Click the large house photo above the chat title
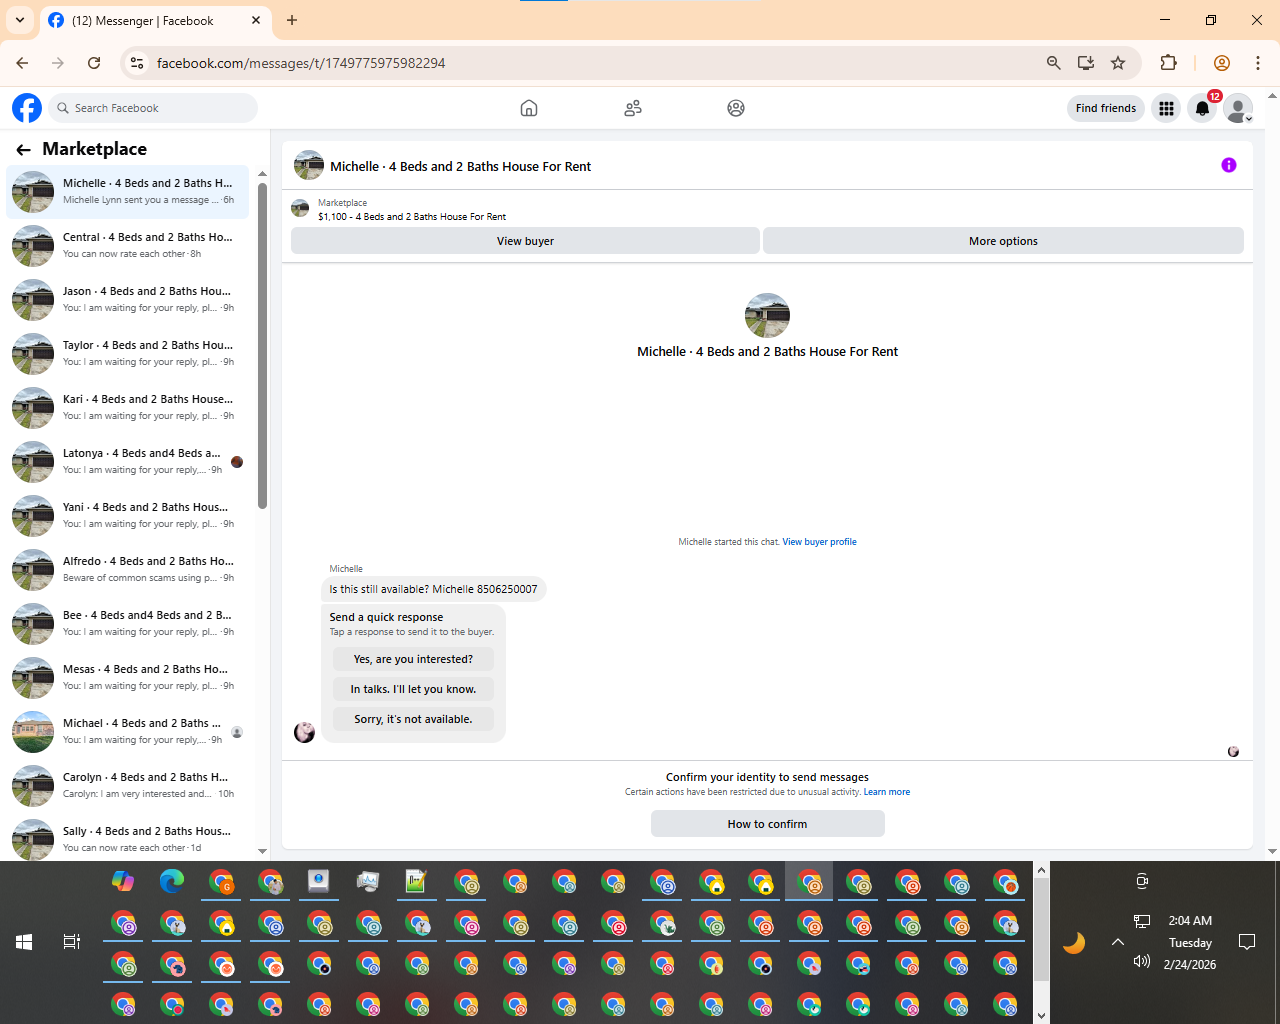1280x1024 pixels. pos(767,315)
